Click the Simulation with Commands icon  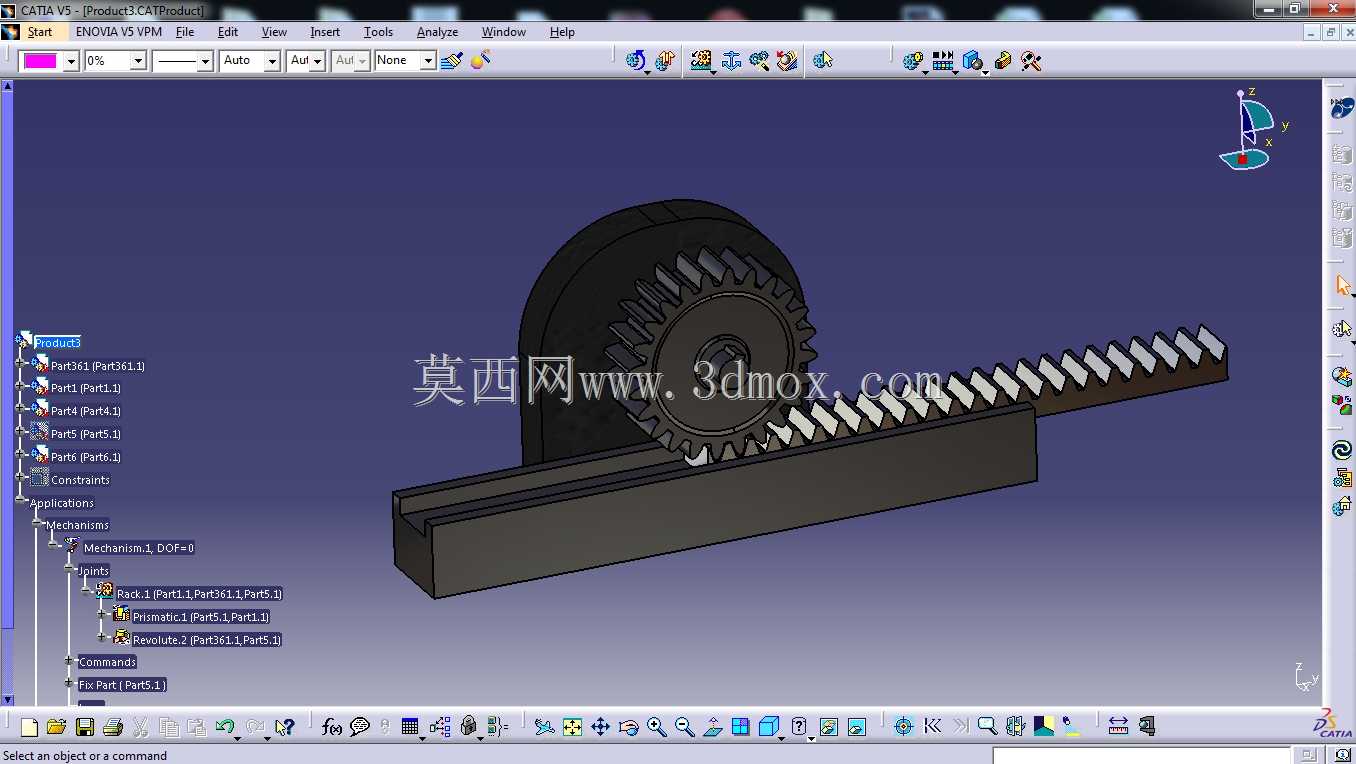[x=636, y=61]
